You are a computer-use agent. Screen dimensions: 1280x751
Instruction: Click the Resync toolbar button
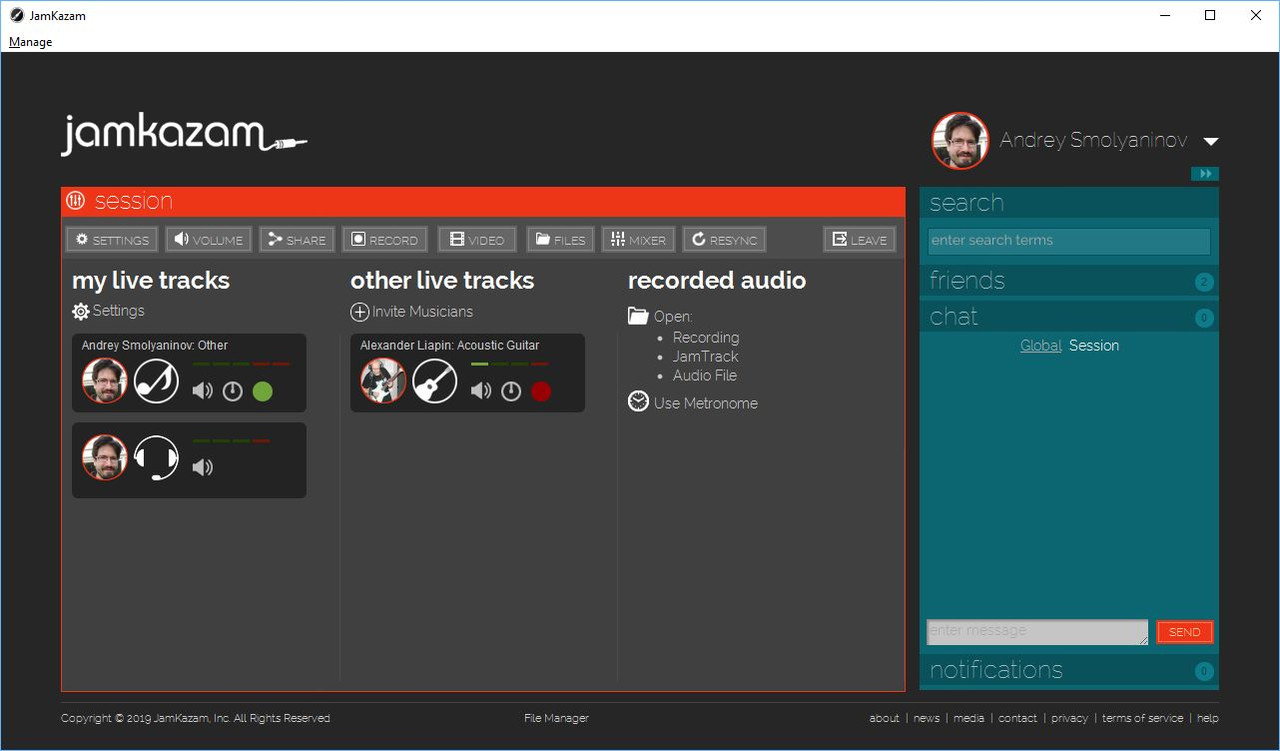coord(724,240)
